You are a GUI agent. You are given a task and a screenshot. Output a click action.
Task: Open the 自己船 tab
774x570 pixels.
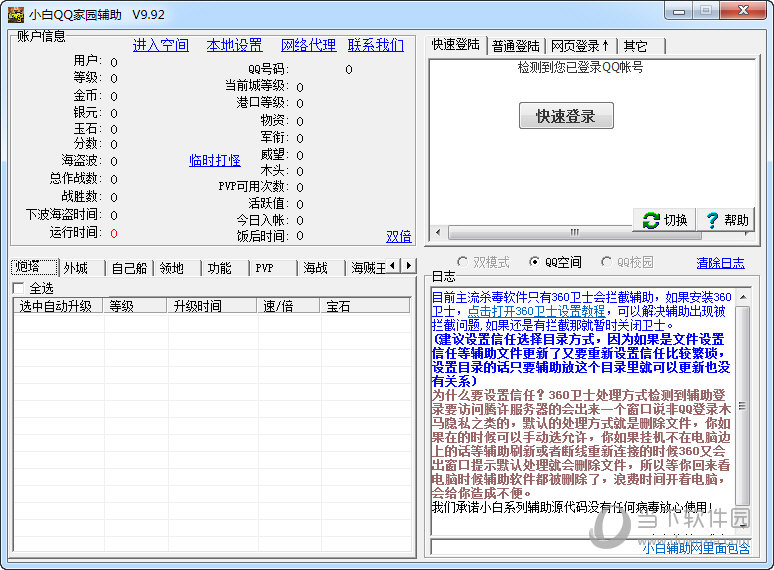(x=129, y=268)
